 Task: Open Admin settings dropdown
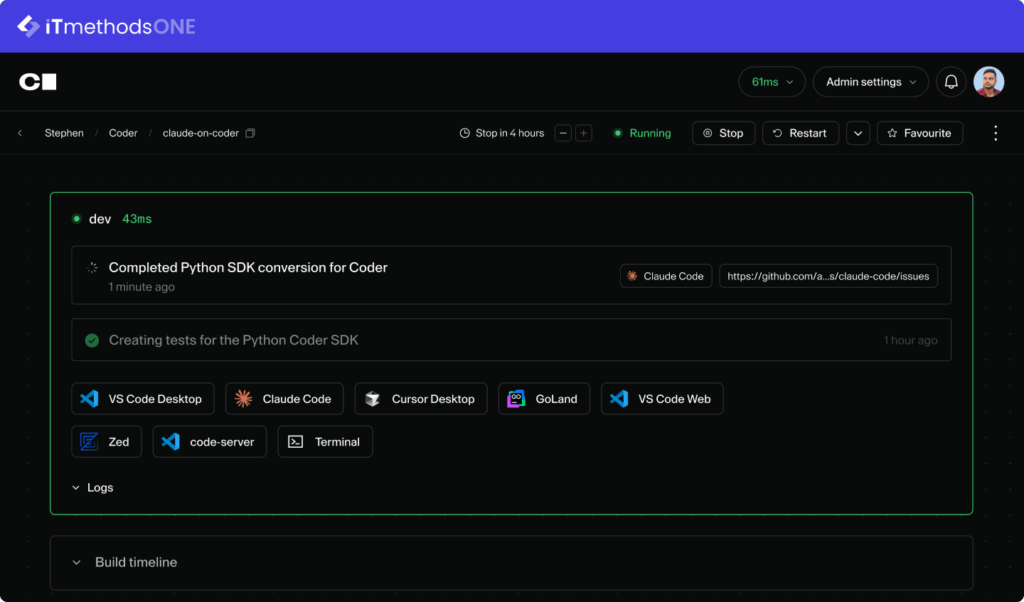pyautogui.click(x=870, y=82)
